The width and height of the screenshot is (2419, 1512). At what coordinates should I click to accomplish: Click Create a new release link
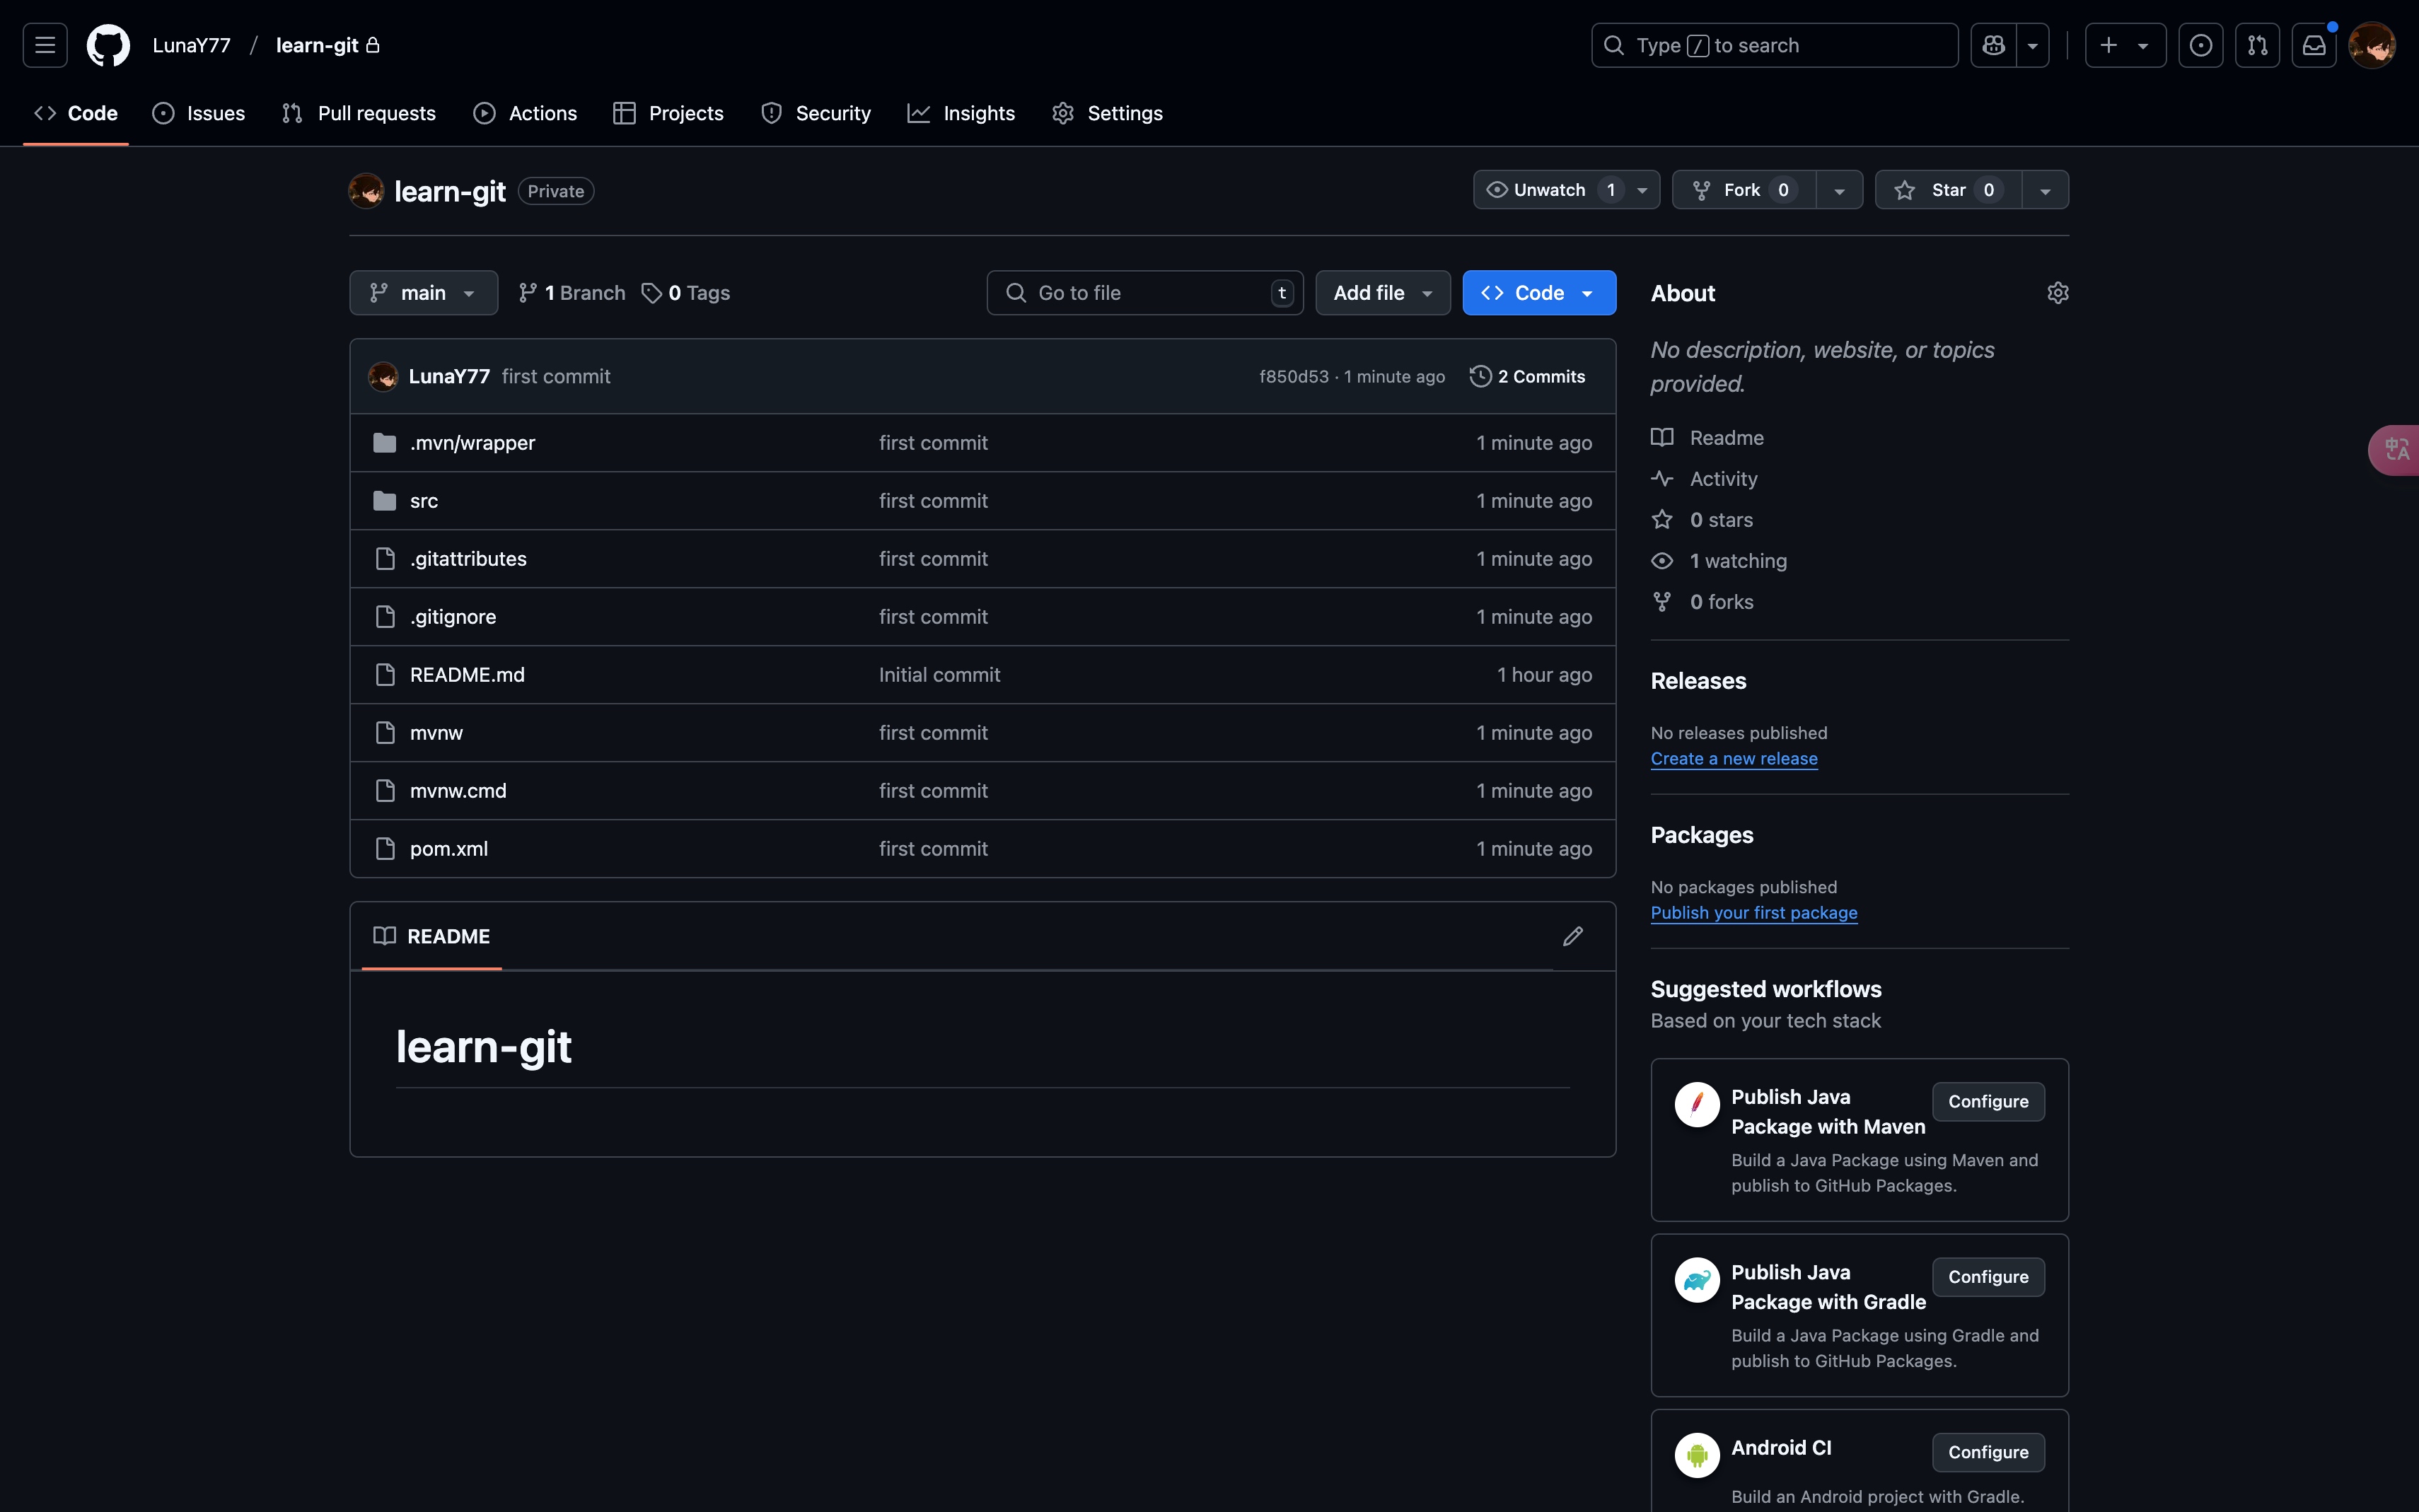pyautogui.click(x=1734, y=758)
